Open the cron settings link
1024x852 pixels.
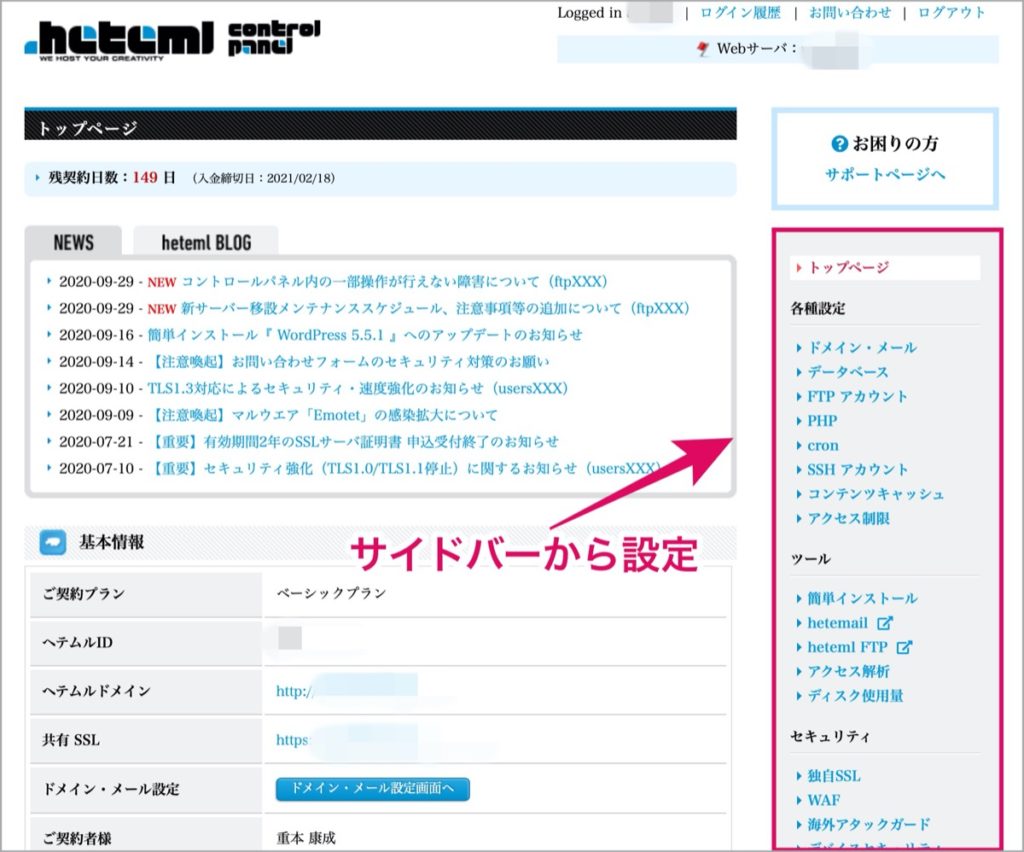823,445
